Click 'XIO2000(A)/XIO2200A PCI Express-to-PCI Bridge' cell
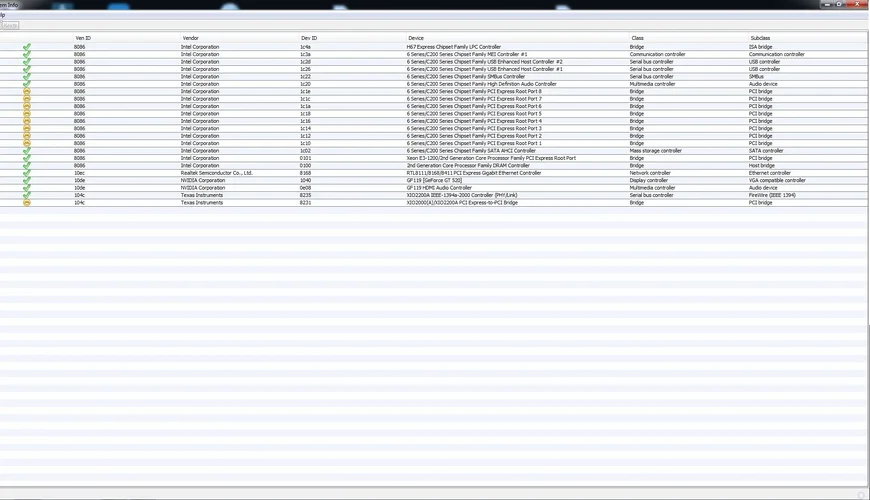Screen dimensions: 870x500 pos(462,203)
